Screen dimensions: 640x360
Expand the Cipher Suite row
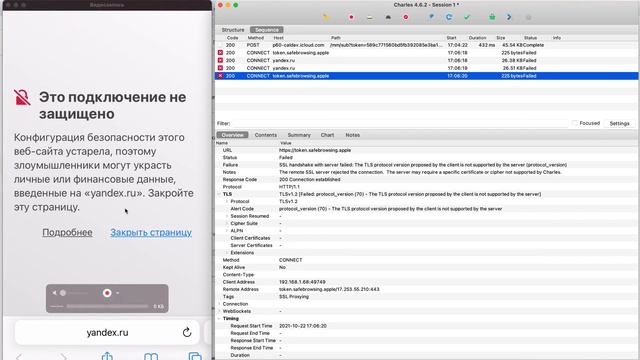(x=227, y=224)
